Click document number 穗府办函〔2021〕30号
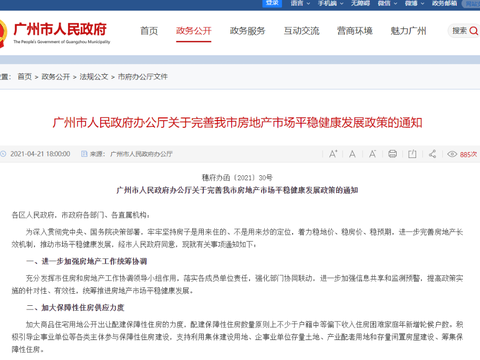The height and width of the screenshot is (360, 480). point(237,177)
